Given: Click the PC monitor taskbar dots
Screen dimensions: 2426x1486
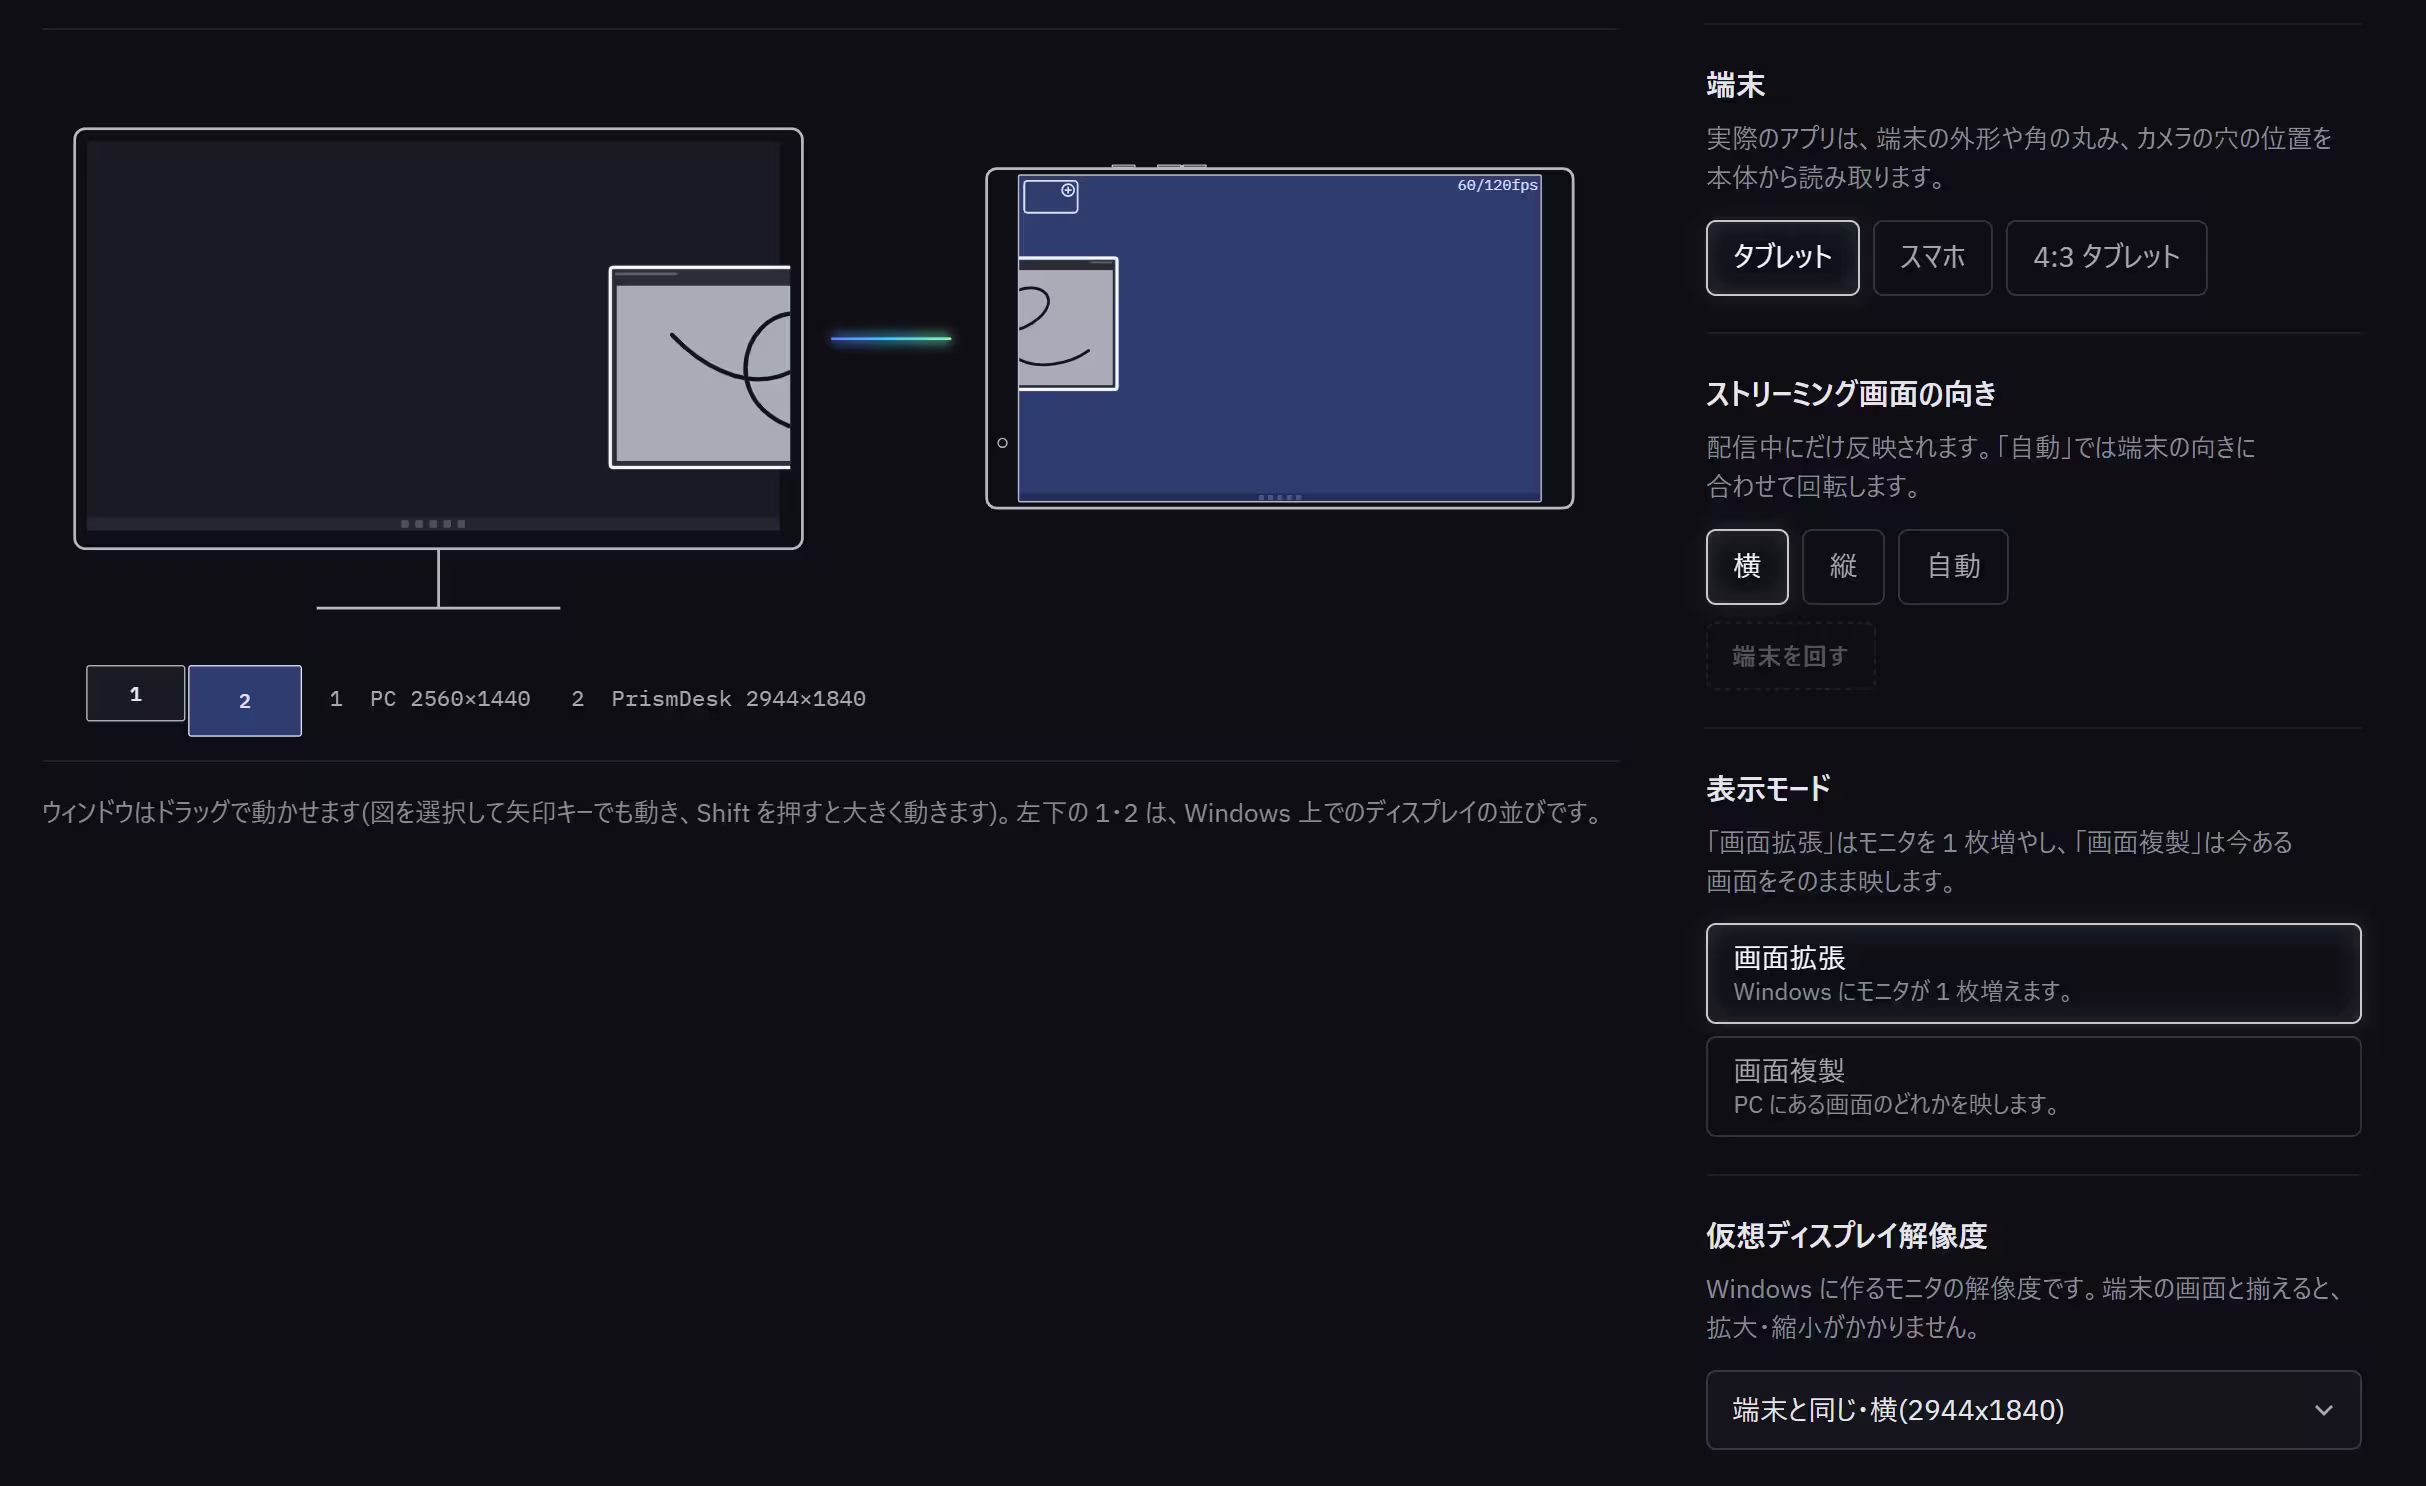Looking at the screenshot, I should 433,524.
